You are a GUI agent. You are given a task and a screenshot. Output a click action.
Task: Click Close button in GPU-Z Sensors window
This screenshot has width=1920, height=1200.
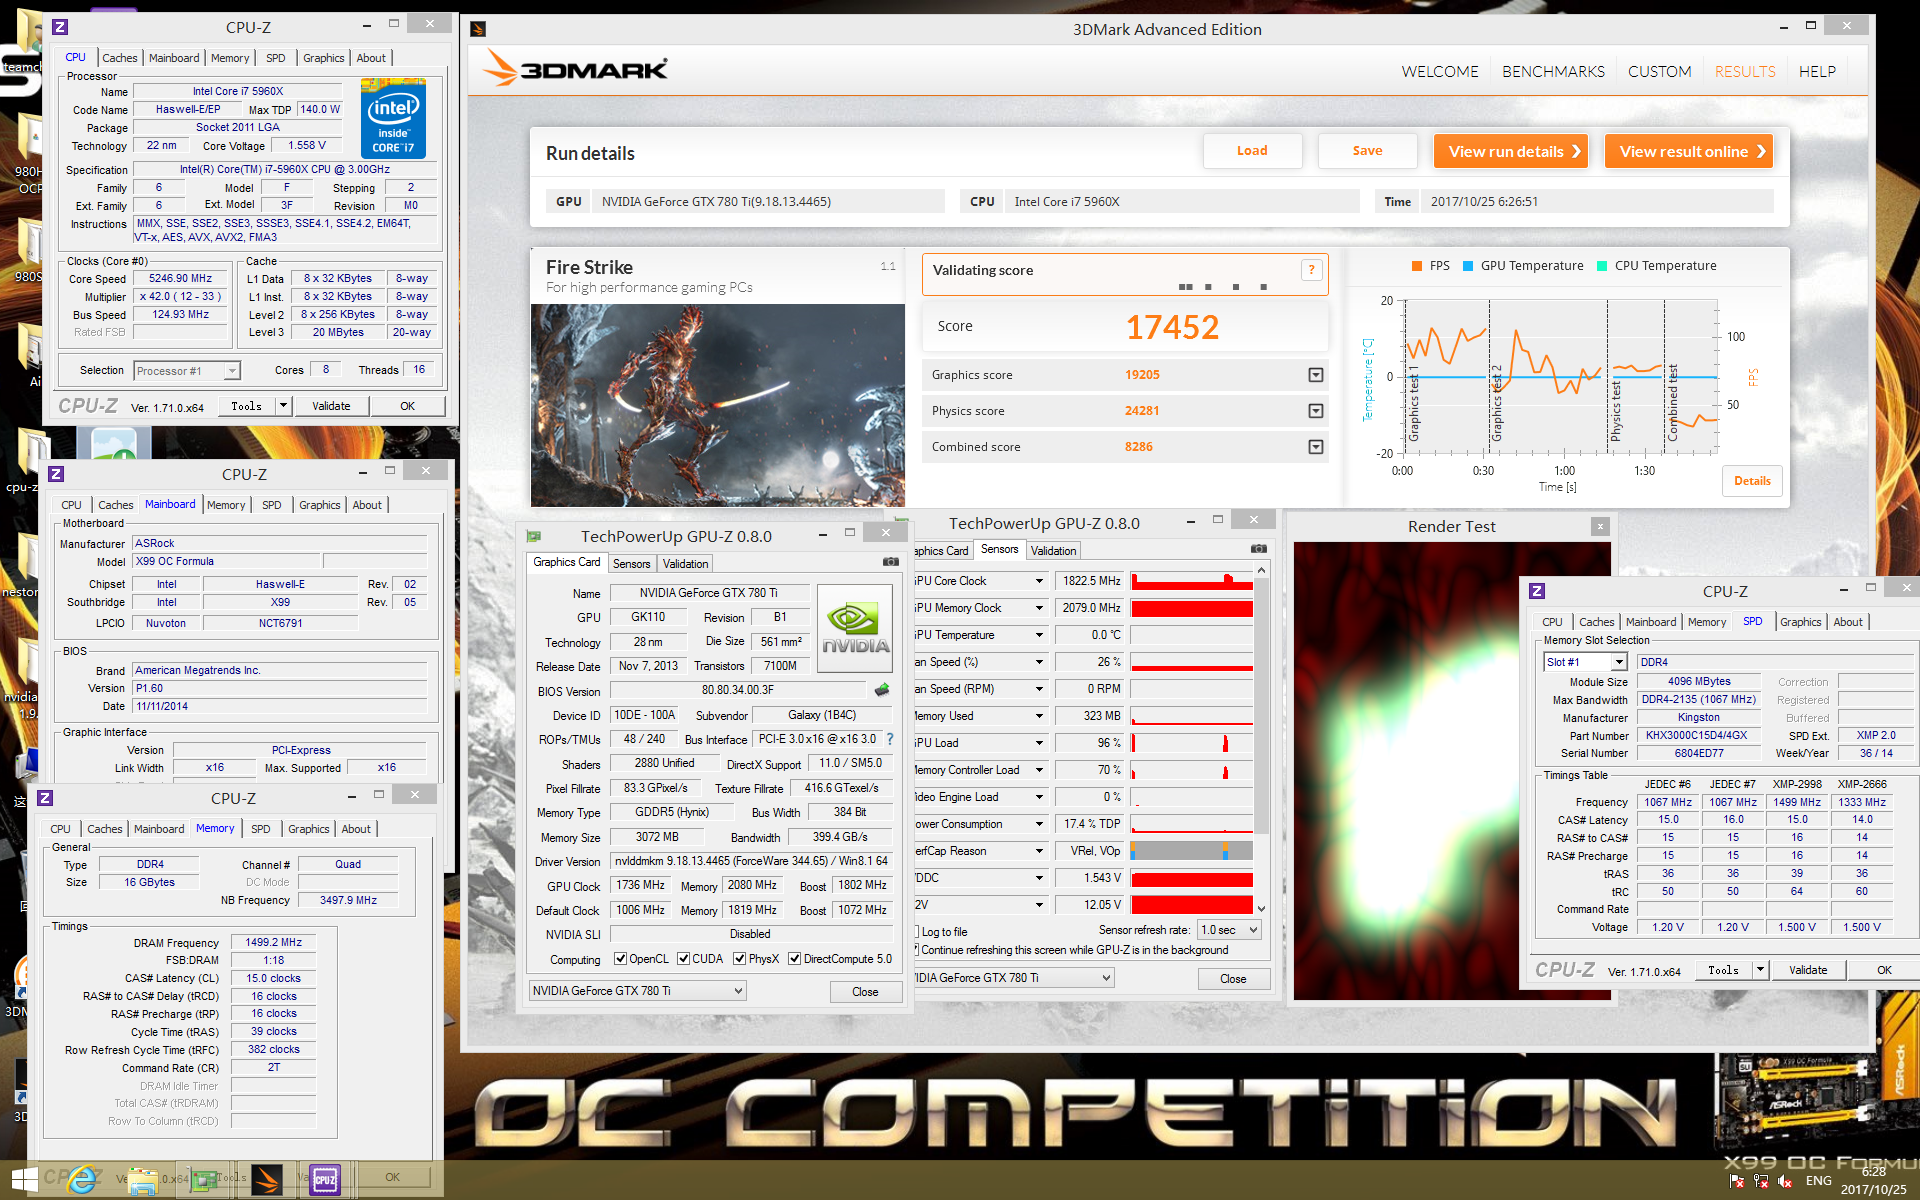[1233, 979]
